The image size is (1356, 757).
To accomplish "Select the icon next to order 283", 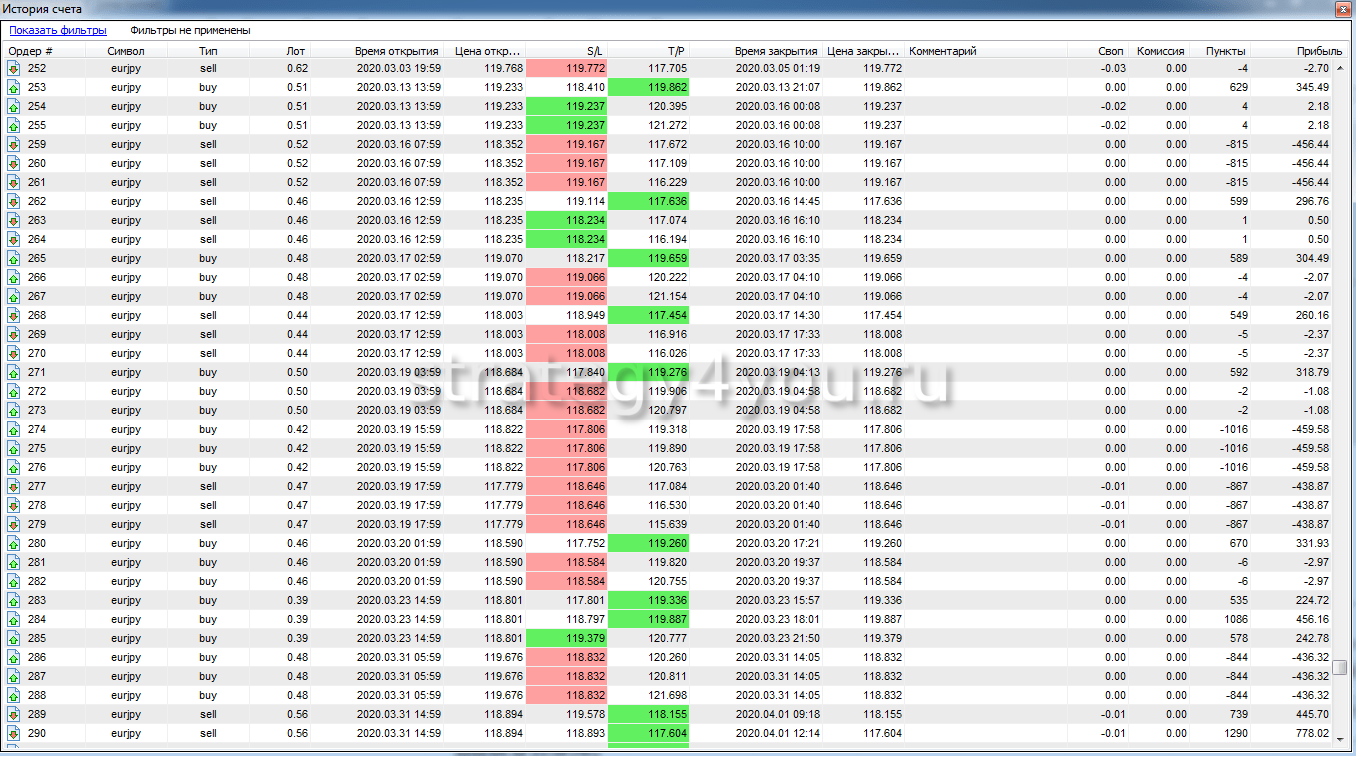I will click(14, 600).
